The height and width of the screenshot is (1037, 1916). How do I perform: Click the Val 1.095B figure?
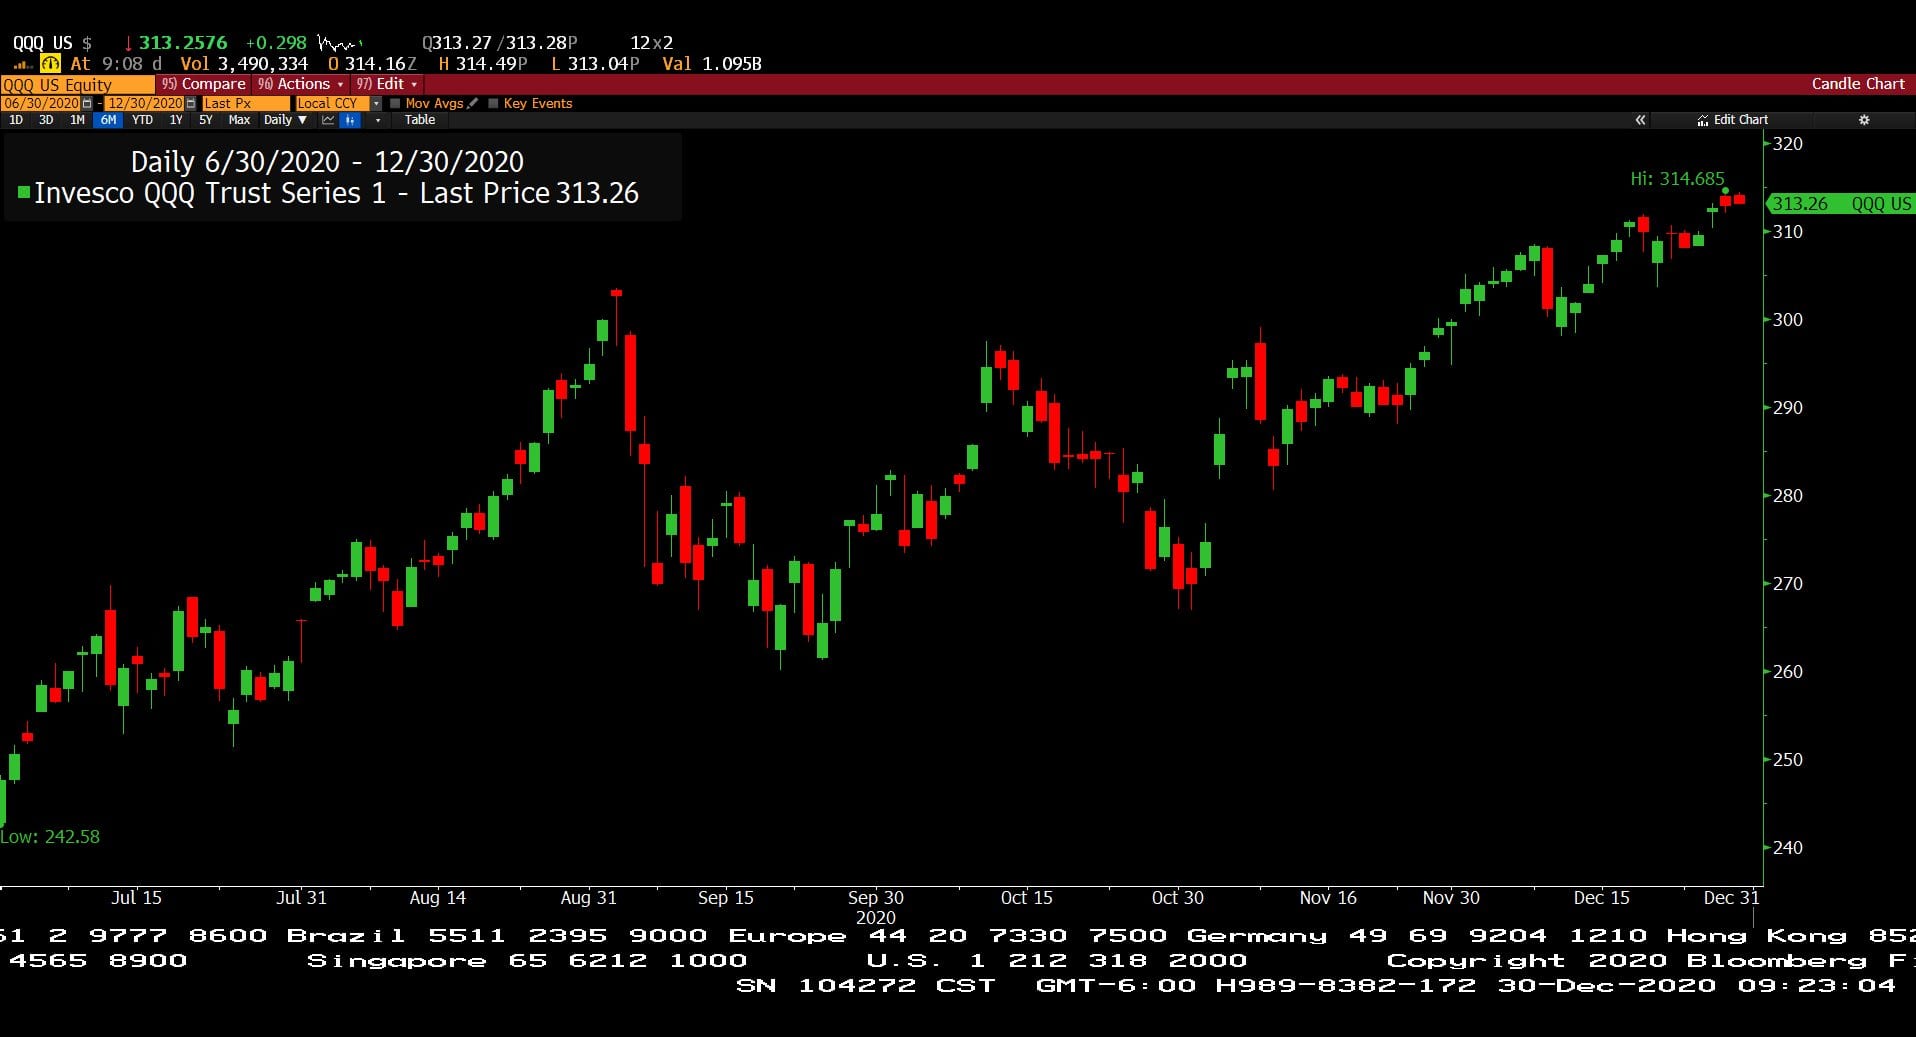[x=712, y=64]
